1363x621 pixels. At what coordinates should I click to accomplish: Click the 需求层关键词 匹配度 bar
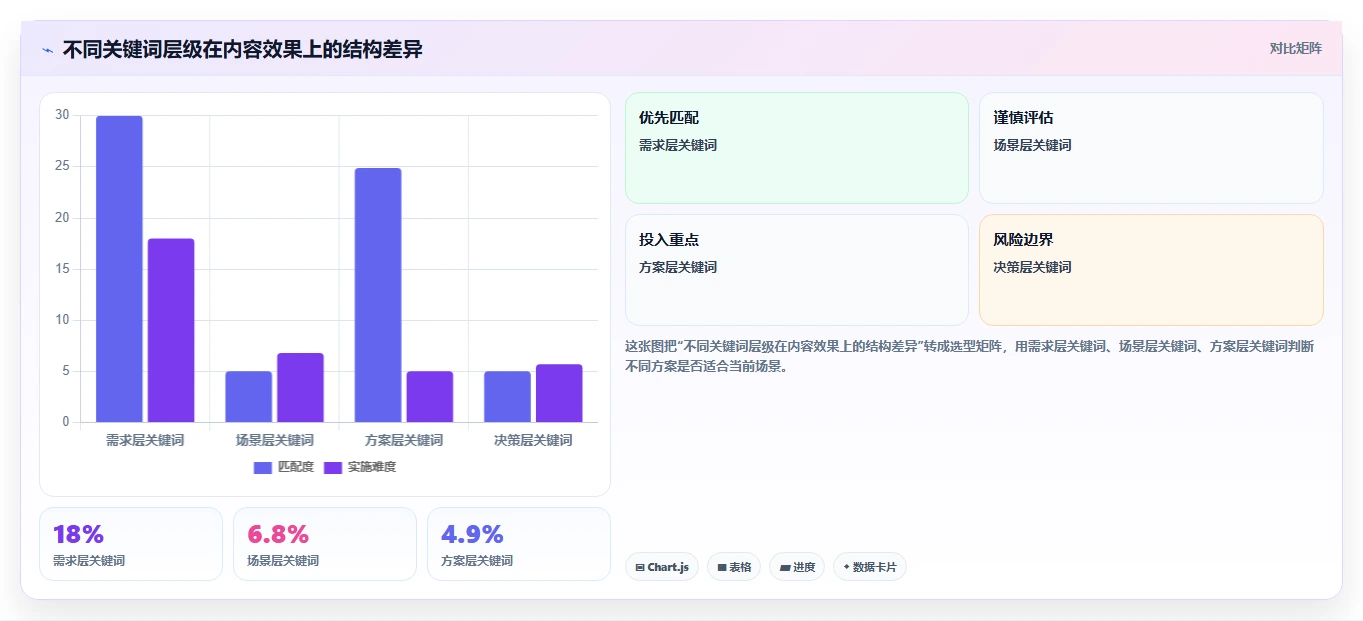[119, 269]
